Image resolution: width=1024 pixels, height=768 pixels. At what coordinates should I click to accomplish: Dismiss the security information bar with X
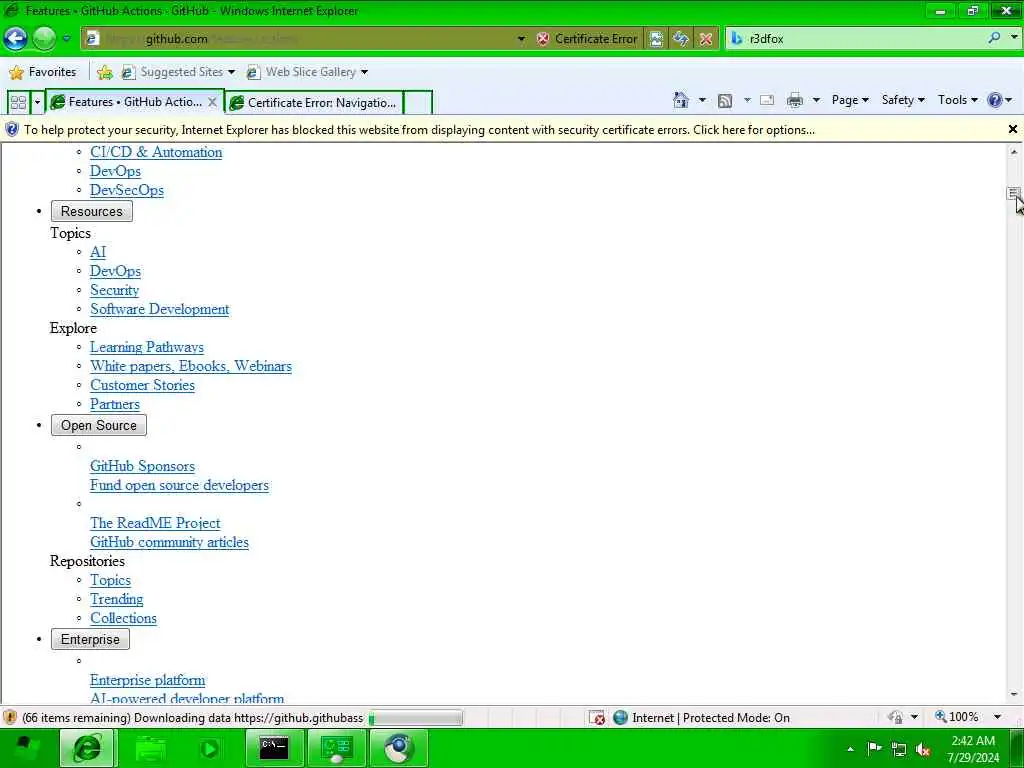click(1013, 129)
